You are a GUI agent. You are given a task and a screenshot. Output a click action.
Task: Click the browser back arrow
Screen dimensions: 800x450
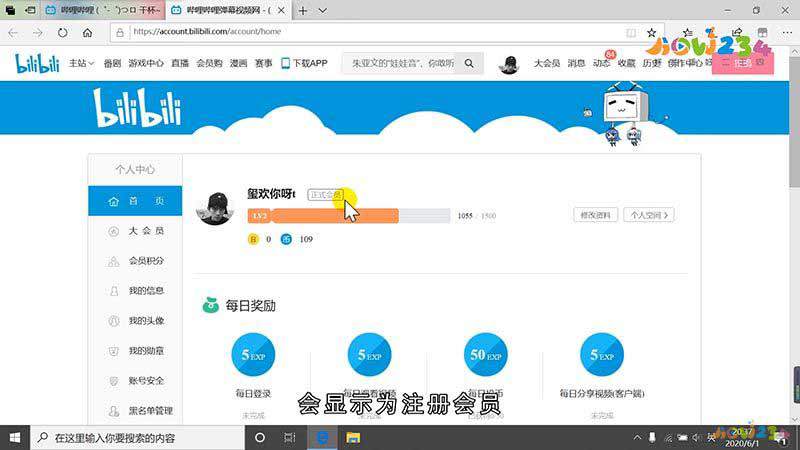[x=13, y=33]
